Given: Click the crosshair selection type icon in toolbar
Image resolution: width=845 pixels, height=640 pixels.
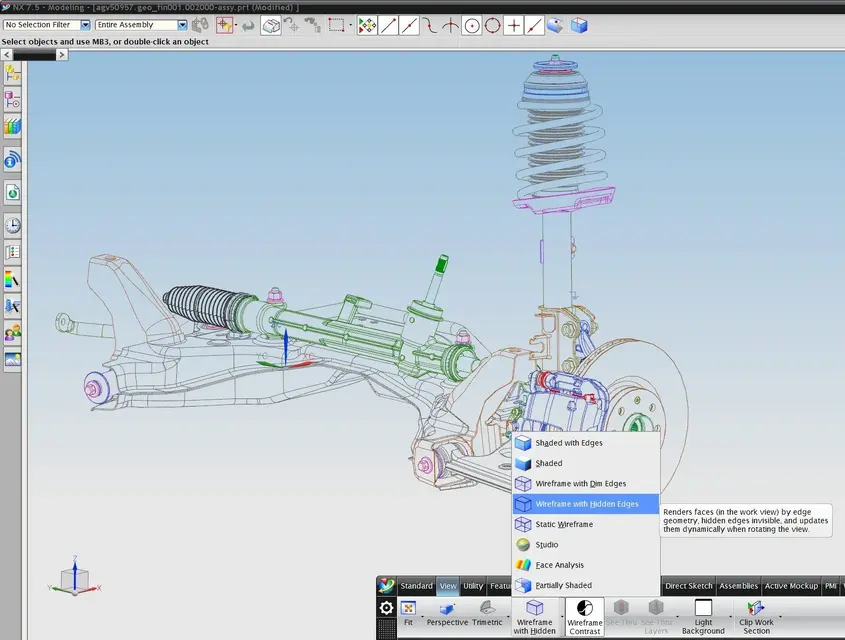Looking at the screenshot, I should point(224,25).
